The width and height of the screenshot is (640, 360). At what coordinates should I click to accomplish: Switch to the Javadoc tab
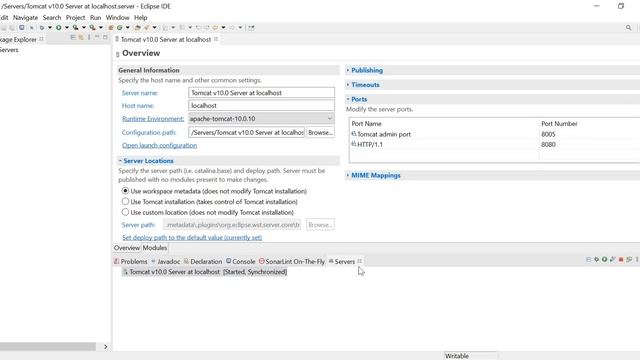(165, 261)
